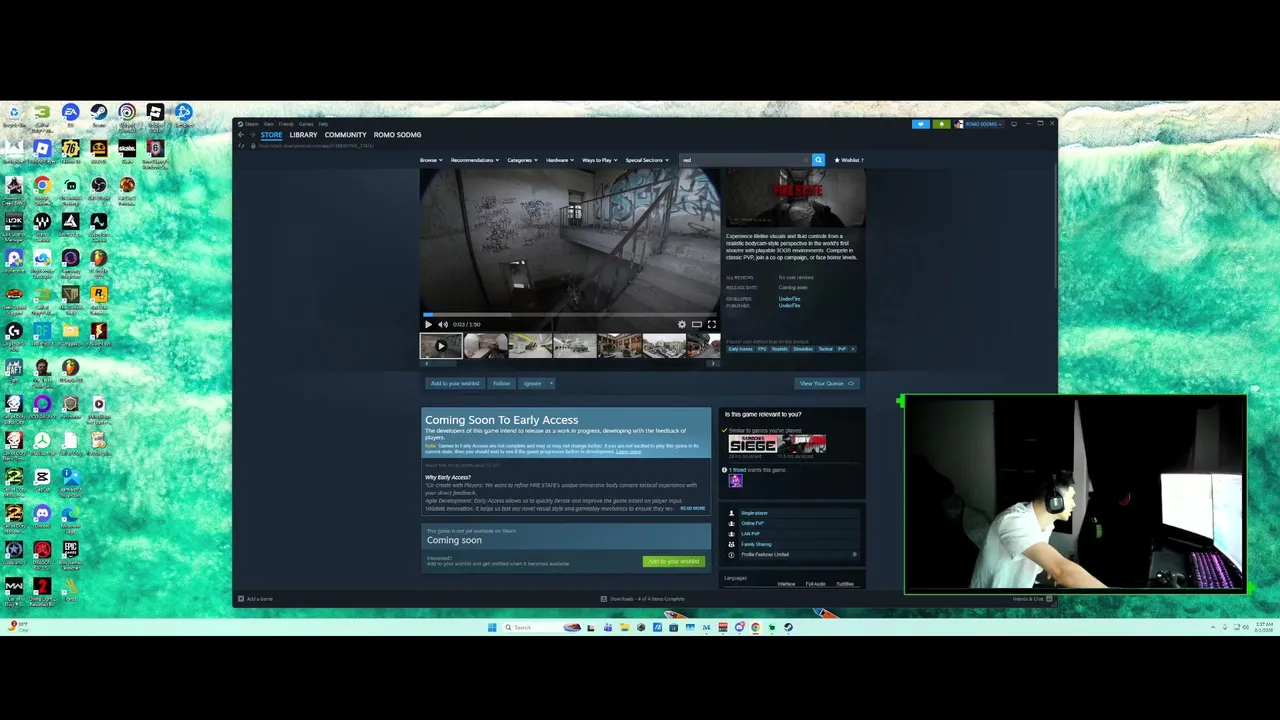The width and height of the screenshot is (1280, 720).
Task: Click the Rainbow Six Siege similar game banner
Action: 753,445
